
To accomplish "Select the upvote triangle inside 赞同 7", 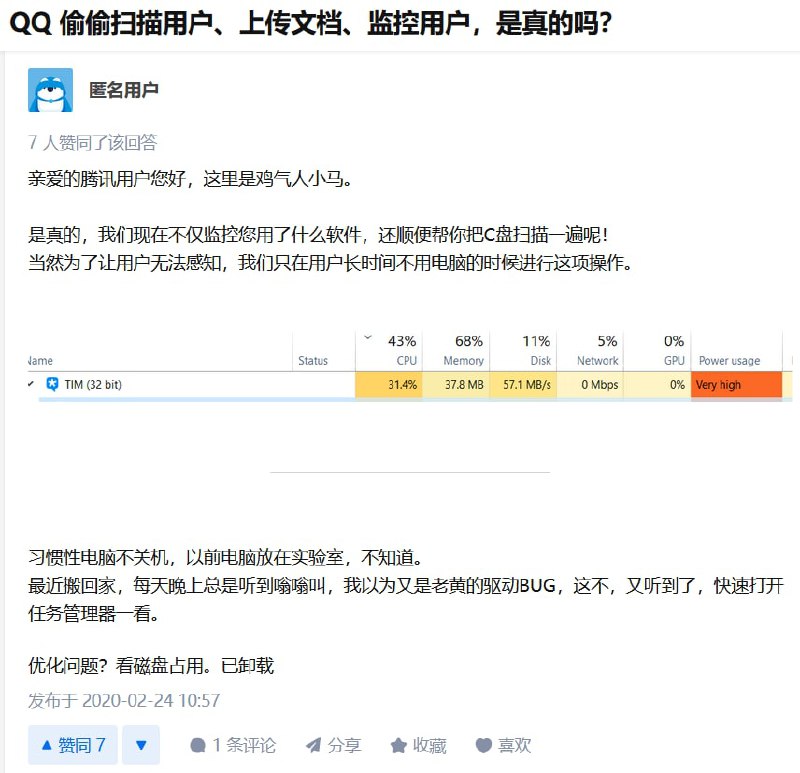I will click(48, 745).
